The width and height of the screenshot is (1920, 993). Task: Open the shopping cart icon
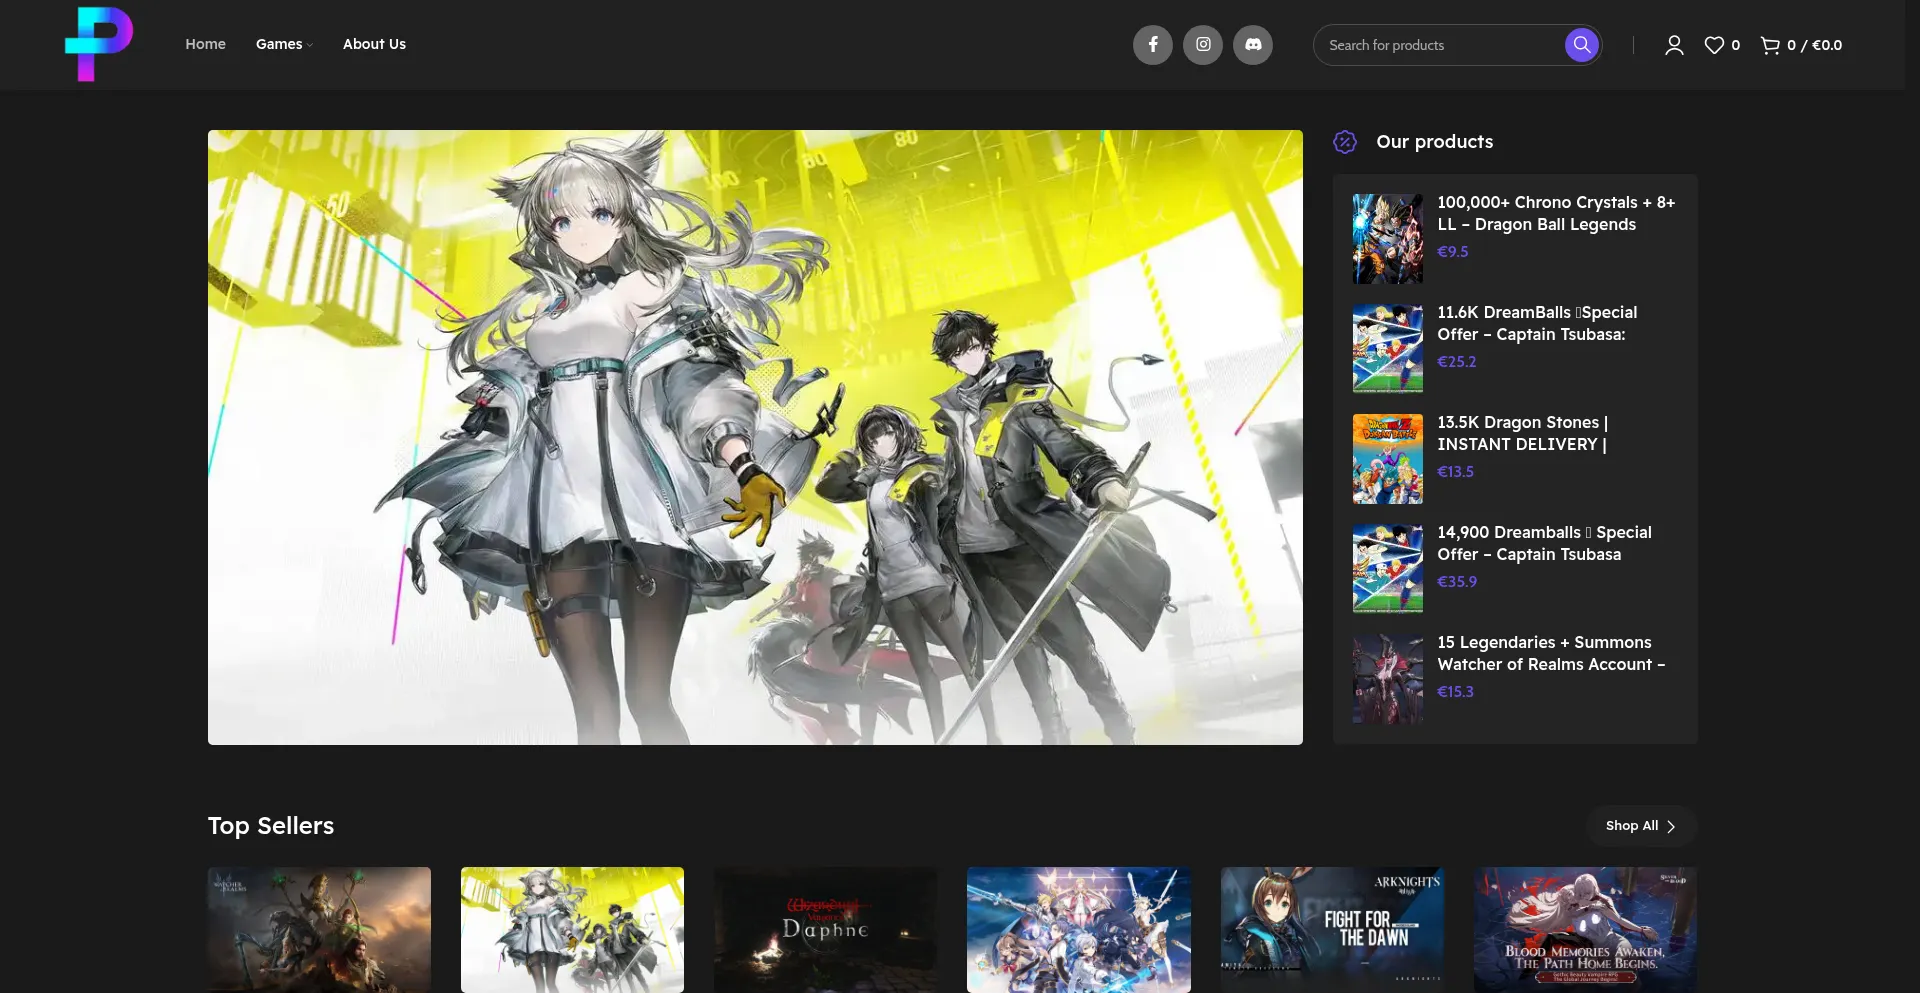coord(1770,45)
